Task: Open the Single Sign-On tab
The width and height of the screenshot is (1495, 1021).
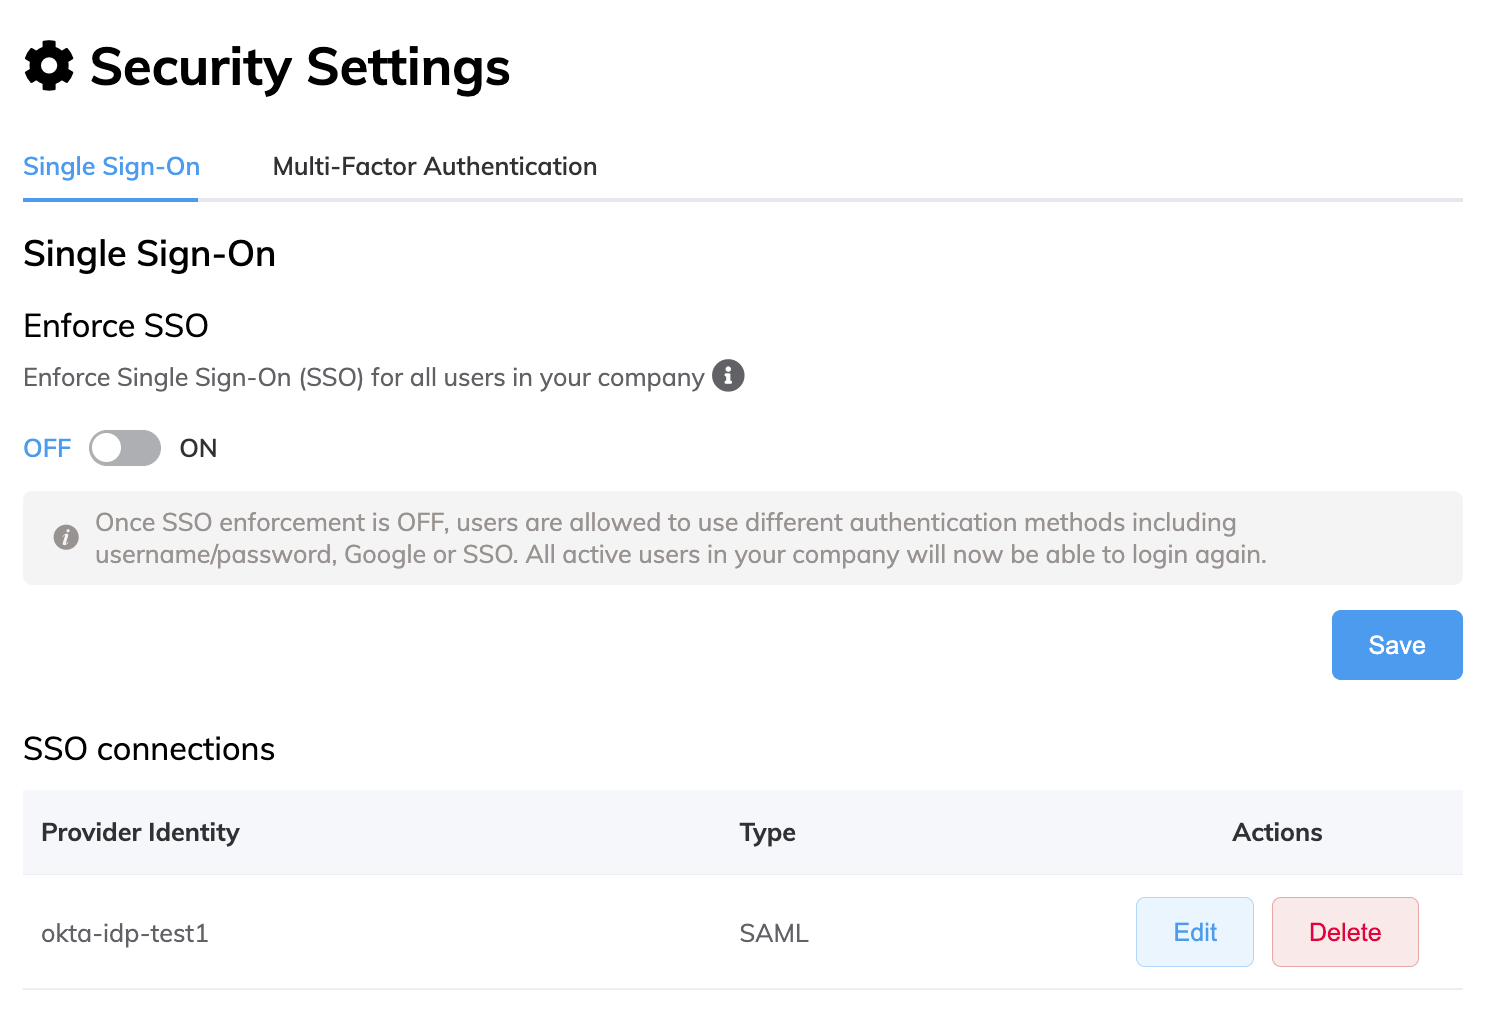Action: [111, 166]
